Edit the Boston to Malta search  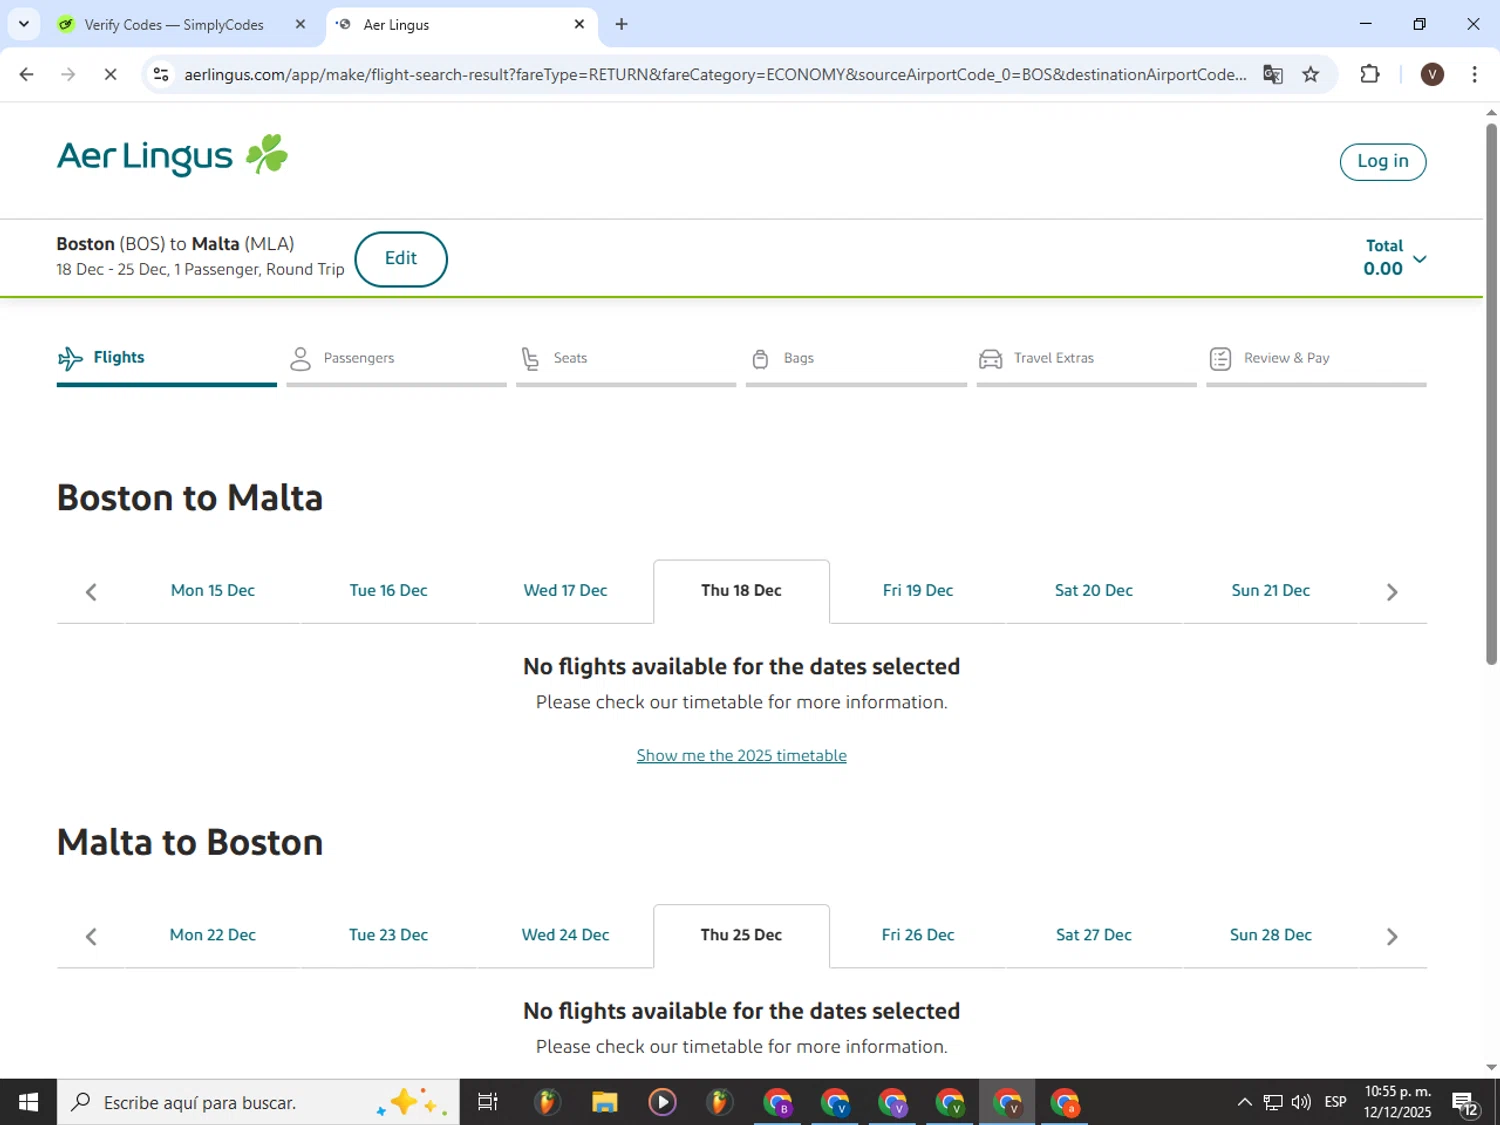pyautogui.click(x=401, y=259)
